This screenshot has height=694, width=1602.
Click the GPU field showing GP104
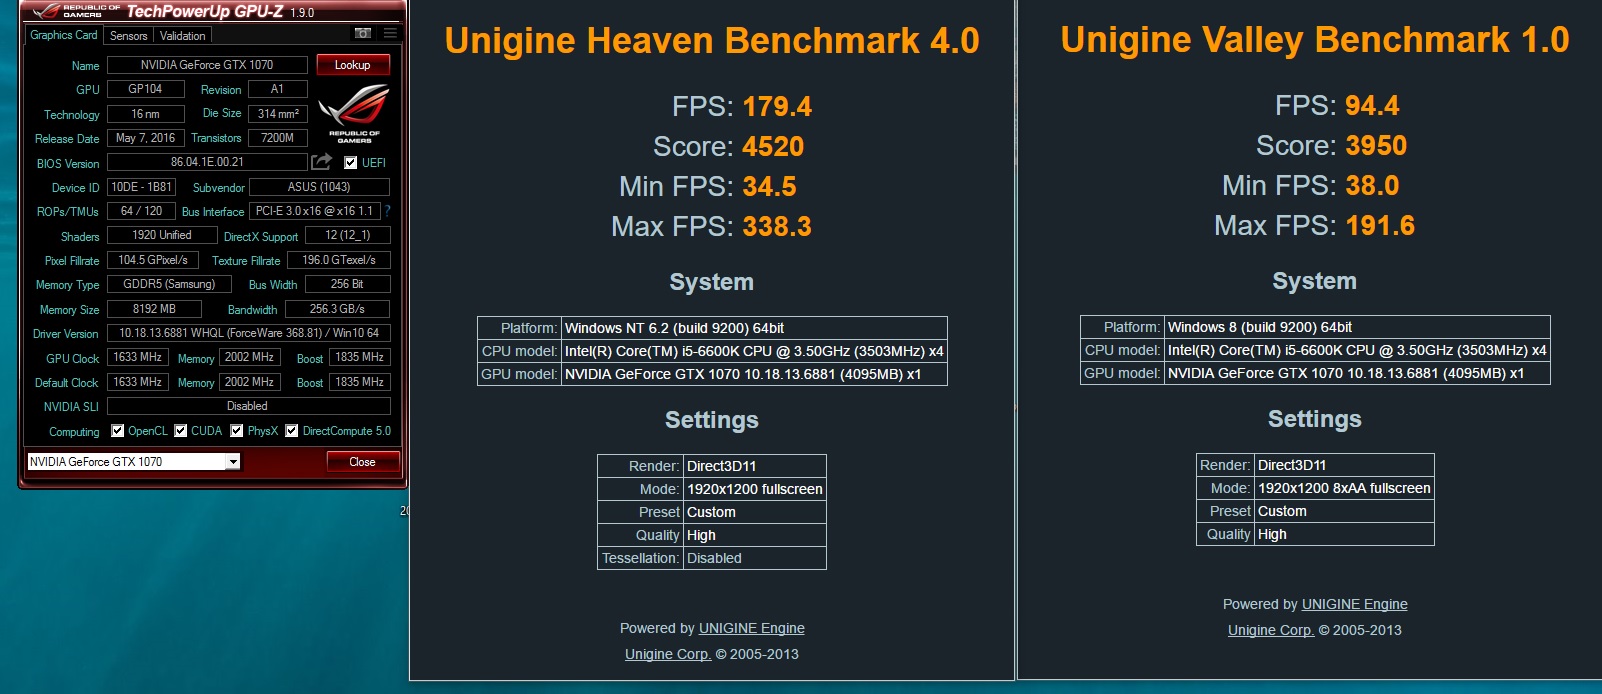click(146, 89)
